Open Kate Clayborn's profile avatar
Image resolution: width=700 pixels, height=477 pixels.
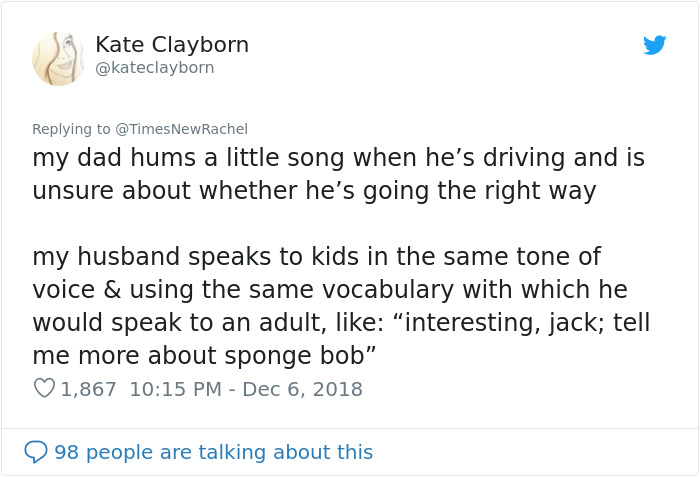tap(58, 58)
